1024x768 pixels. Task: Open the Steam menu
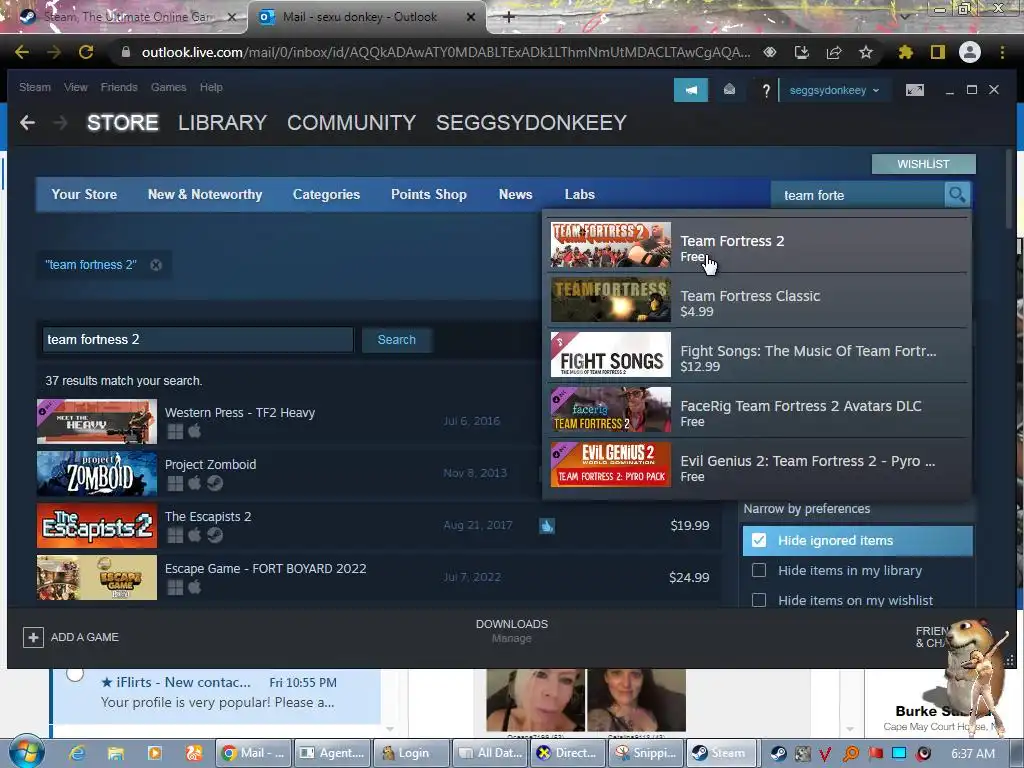[x=35, y=87]
